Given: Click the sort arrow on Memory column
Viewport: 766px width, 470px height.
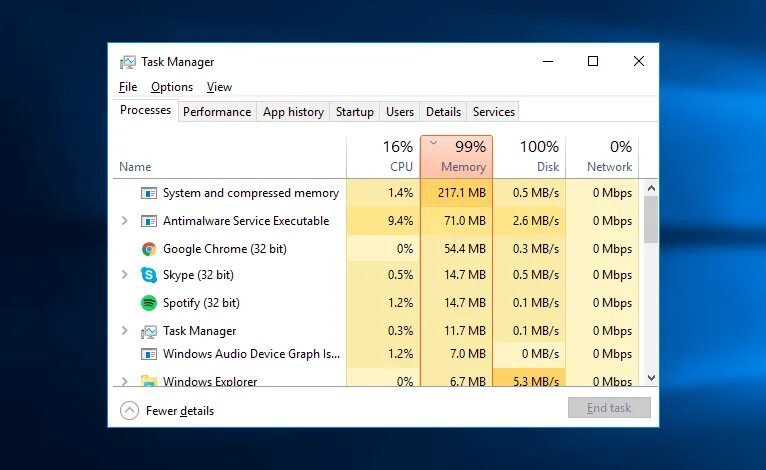Looking at the screenshot, I should 433,143.
